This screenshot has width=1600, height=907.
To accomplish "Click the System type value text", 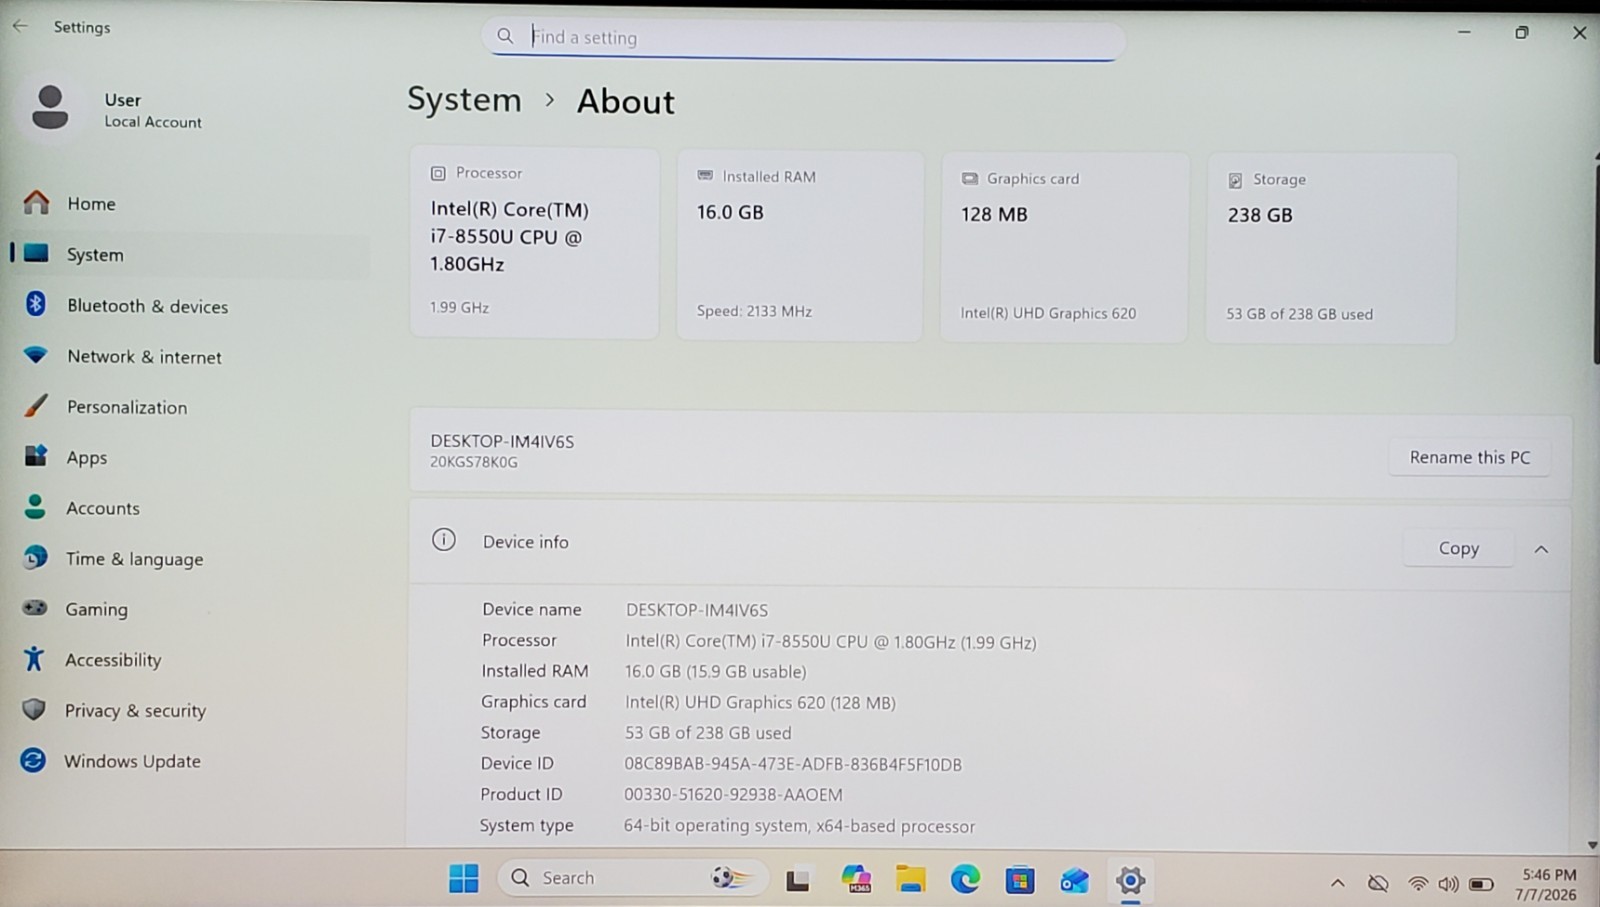I will tap(799, 826).
